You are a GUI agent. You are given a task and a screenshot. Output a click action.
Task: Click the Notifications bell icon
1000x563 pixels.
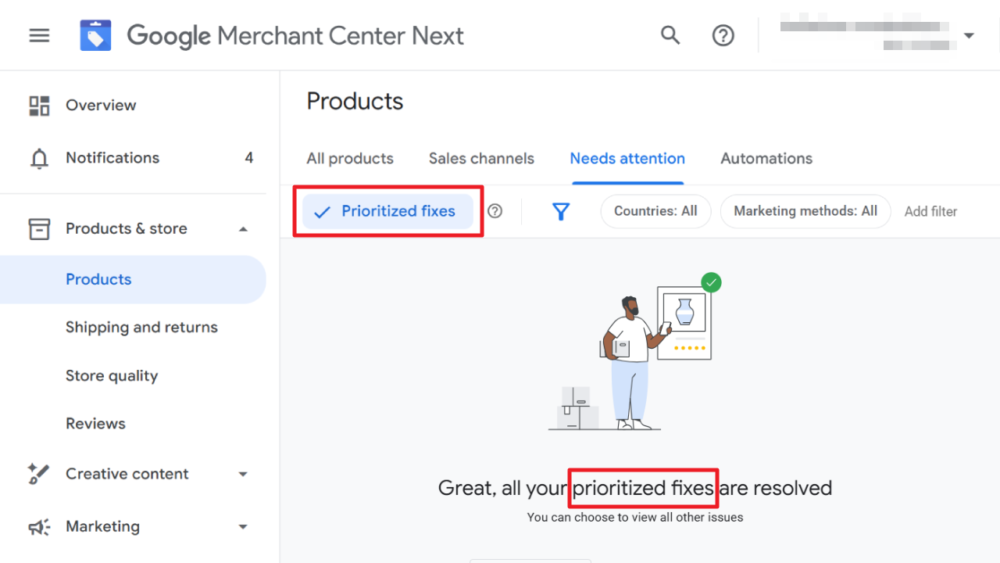(39, 158)
